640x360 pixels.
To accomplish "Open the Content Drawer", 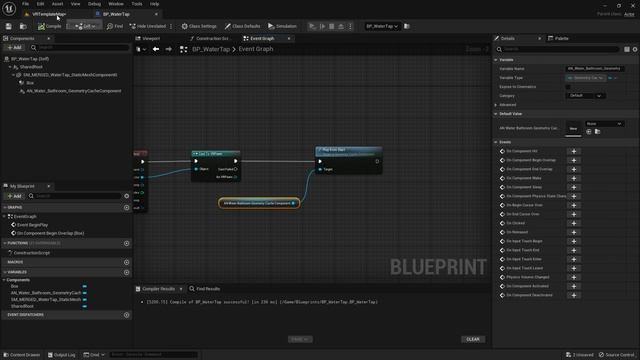I will [x=22, y=355].
